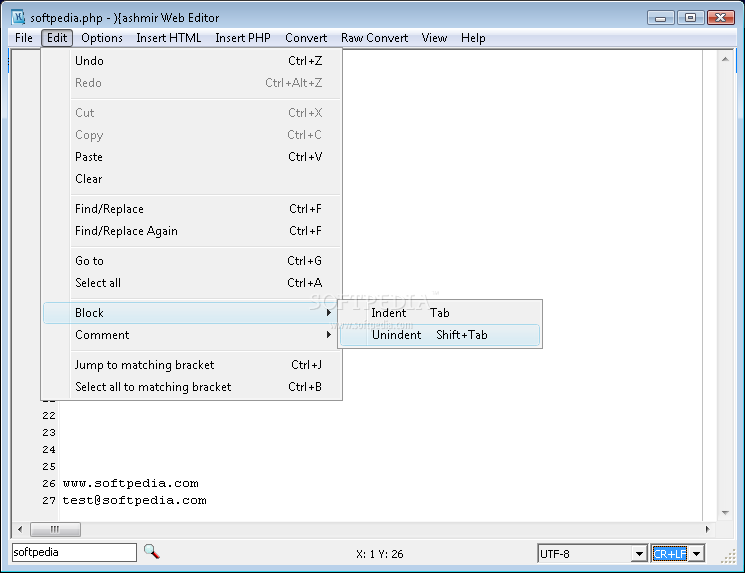
Task: Select the Find/Replace menu entry
Action: [x=192, y=209]
